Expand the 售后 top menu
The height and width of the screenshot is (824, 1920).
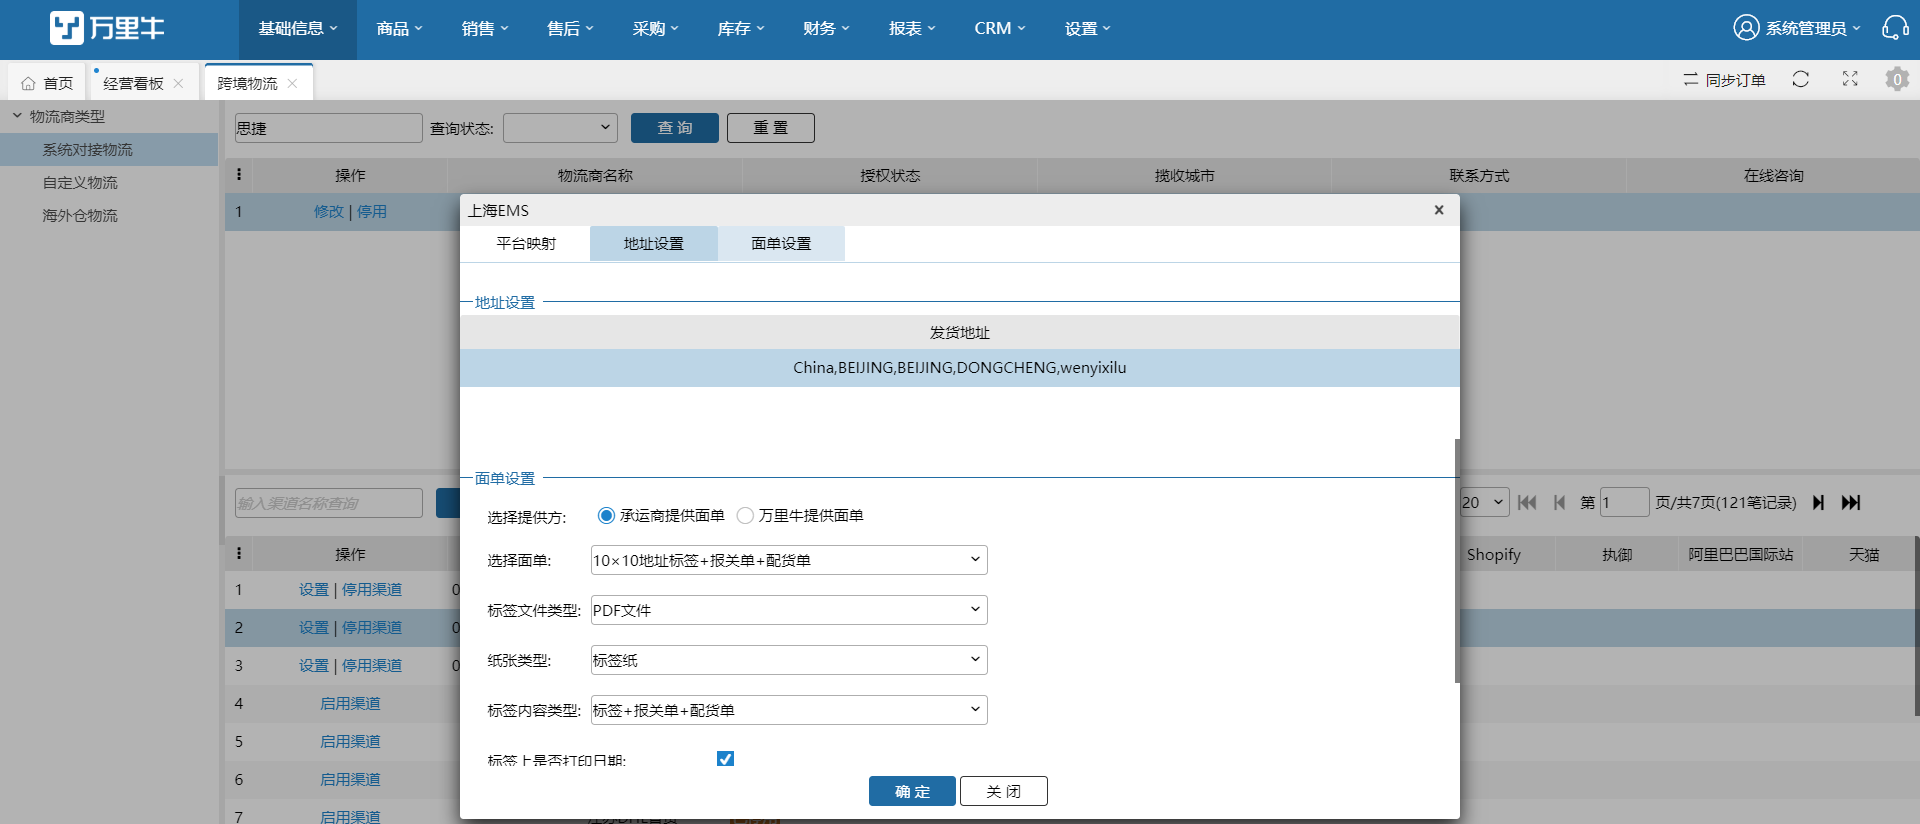click(x=570, y=29)
